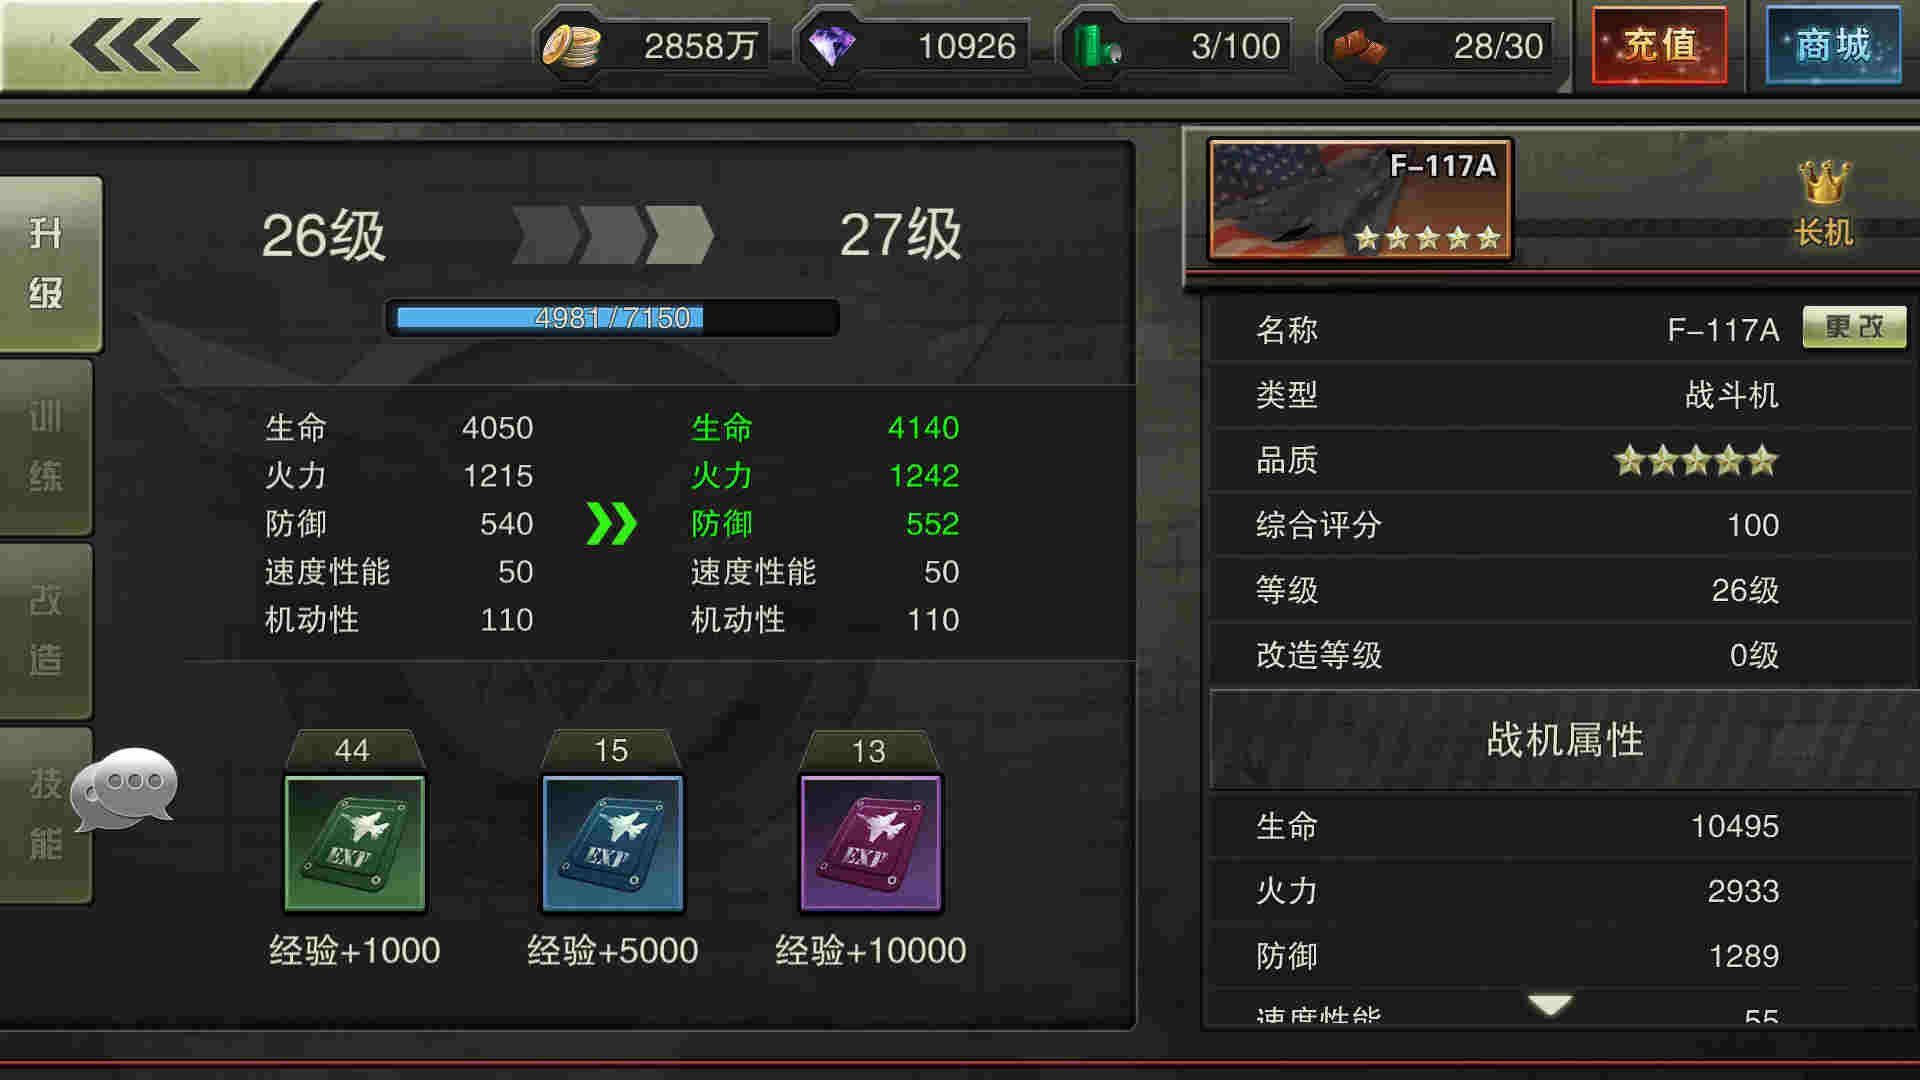This screenshot has width=1920, height=1080.
Task: Tap the gold coins currency icon
Action: pyautogui.click(x=571, y=46)
